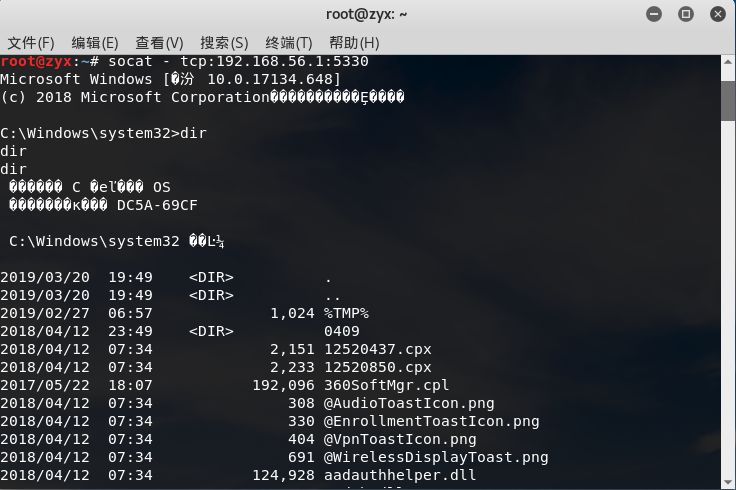This screenshot has height=490, width=736.
Task: Click the @AudioToastIcon.png file name
Action: pos(409,403)
